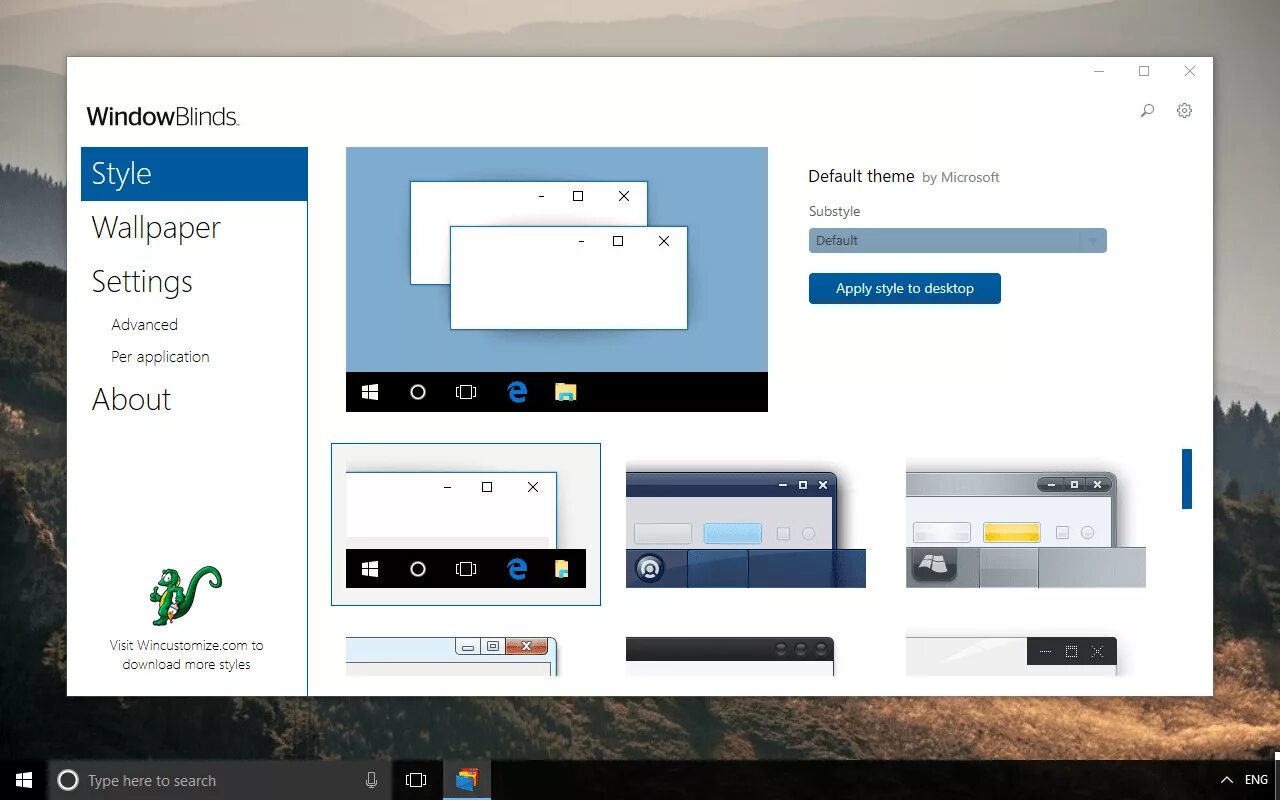Choose the silver style with yellow button thumbnail
The height and width of the screenshot is (800, 1280).
(x=1026, y=524)
